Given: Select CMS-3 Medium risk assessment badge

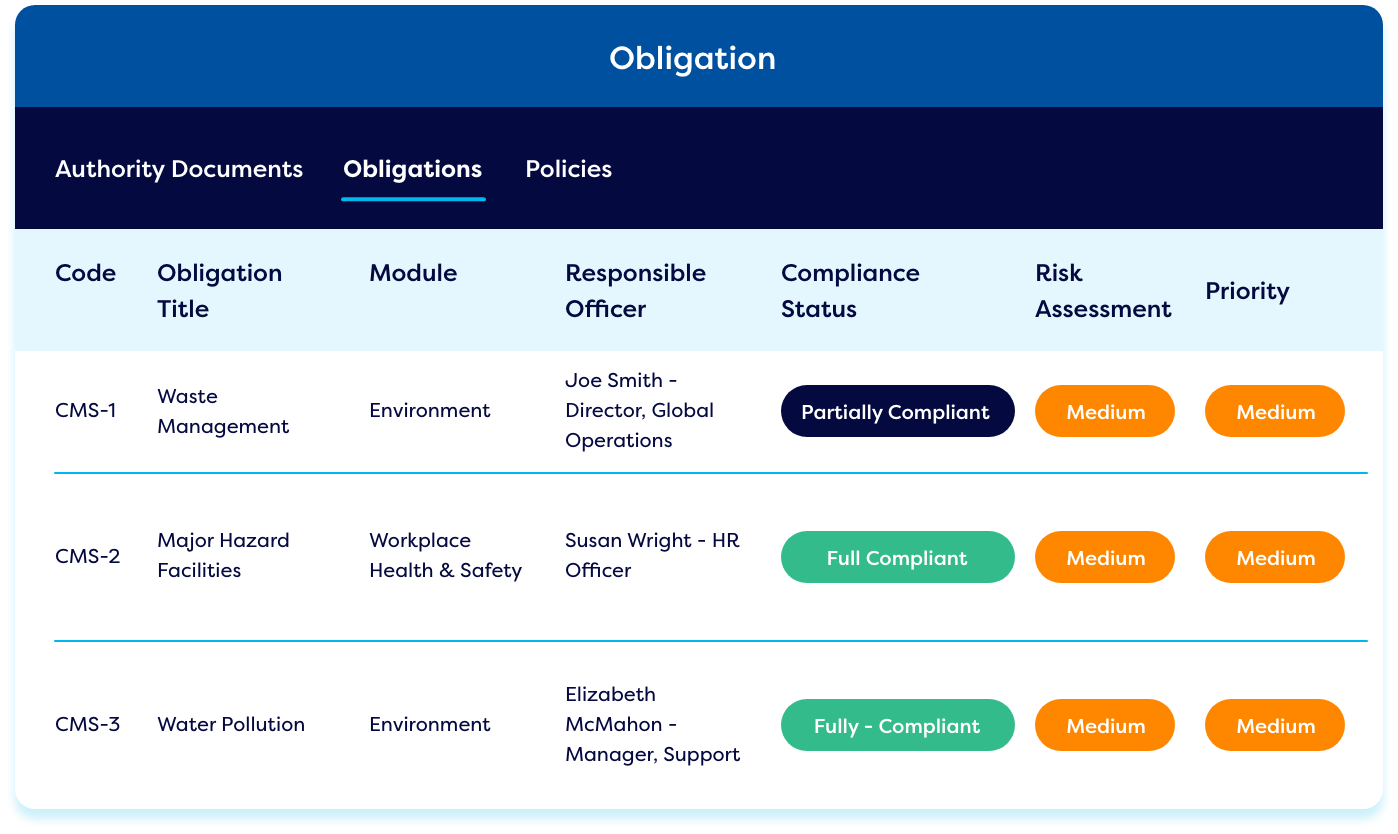Looking at the screenshot, I should point(1105,725).
